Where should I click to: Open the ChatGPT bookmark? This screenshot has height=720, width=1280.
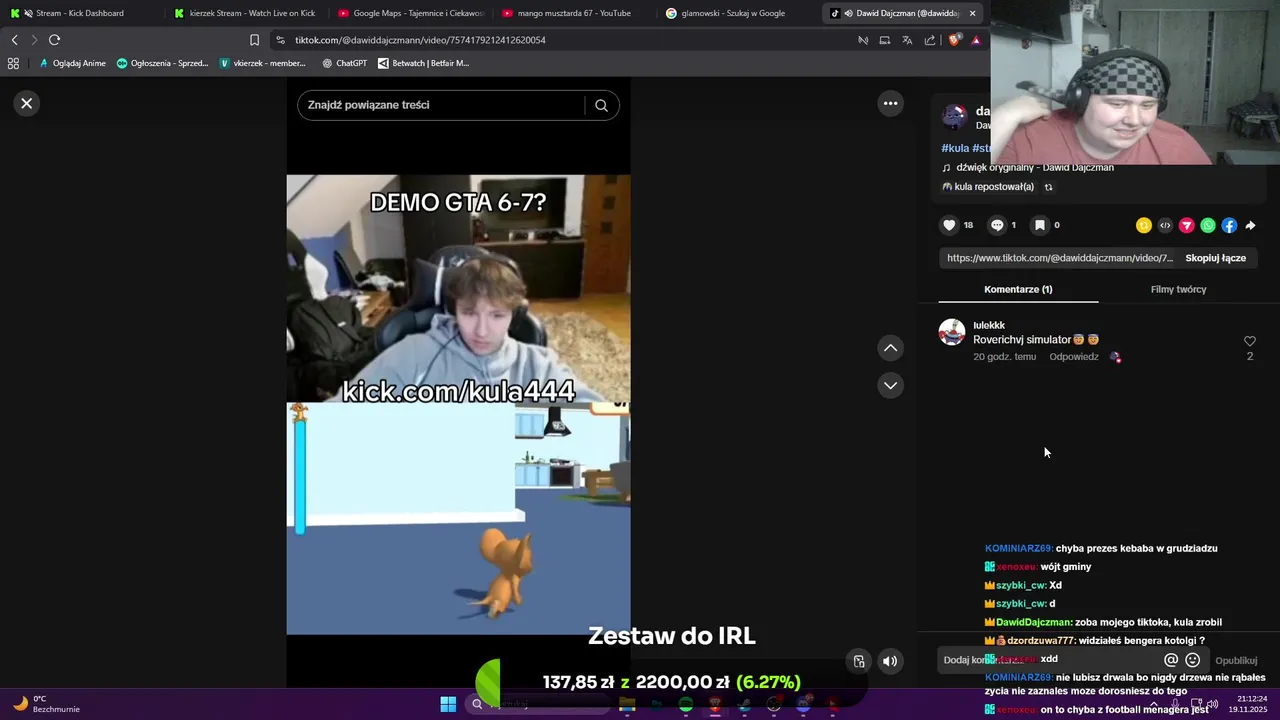pyautogui.click(x=345, y=63)
